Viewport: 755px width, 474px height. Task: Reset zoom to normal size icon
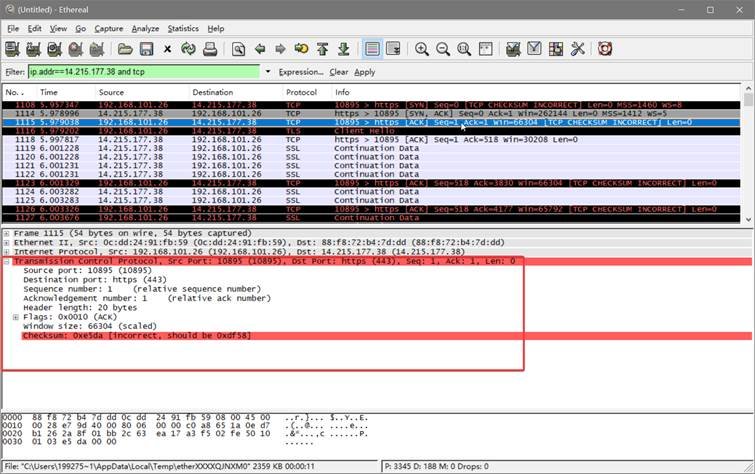coord(464,49)
